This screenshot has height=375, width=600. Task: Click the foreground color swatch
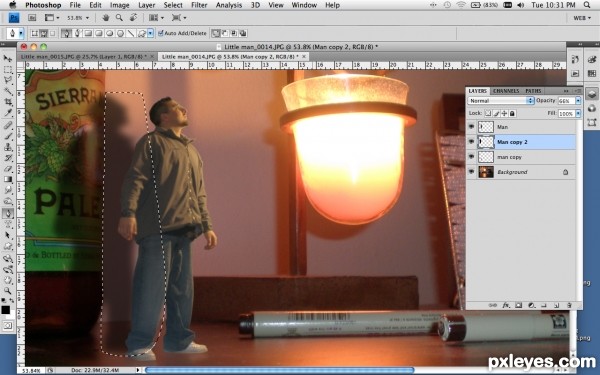click(5, 310)
